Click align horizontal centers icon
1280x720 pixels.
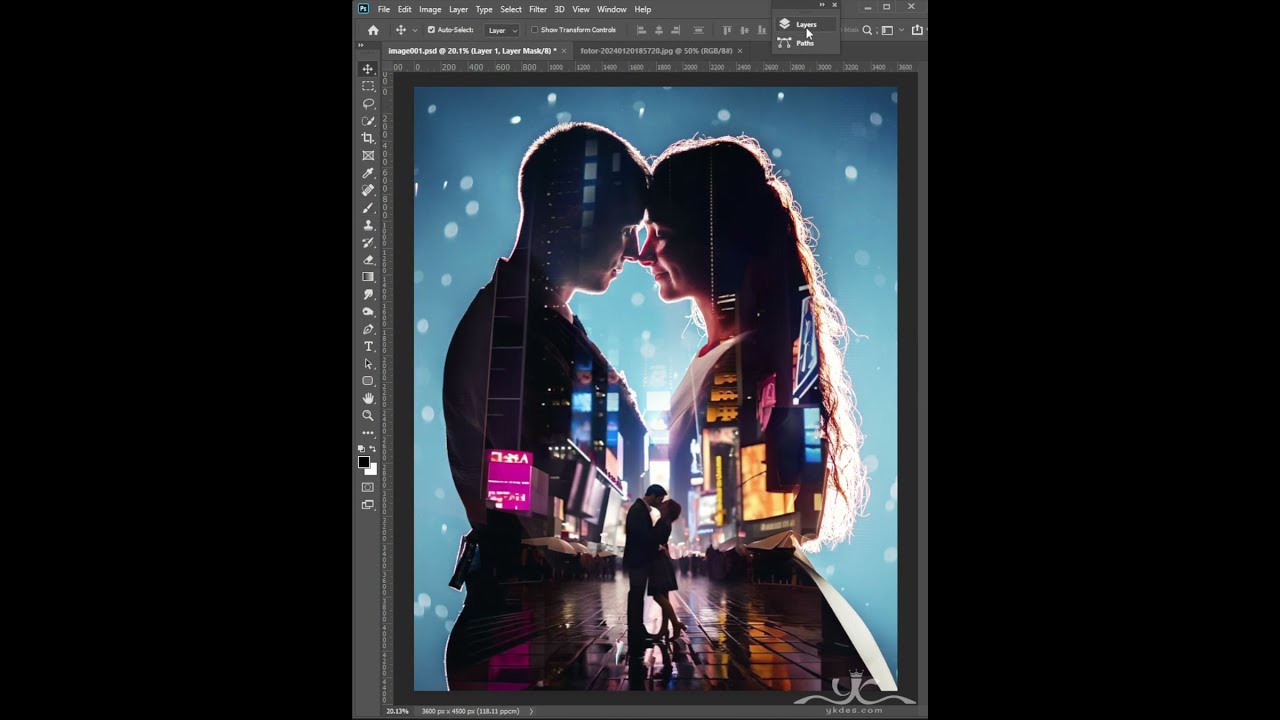tap(659, 30)
